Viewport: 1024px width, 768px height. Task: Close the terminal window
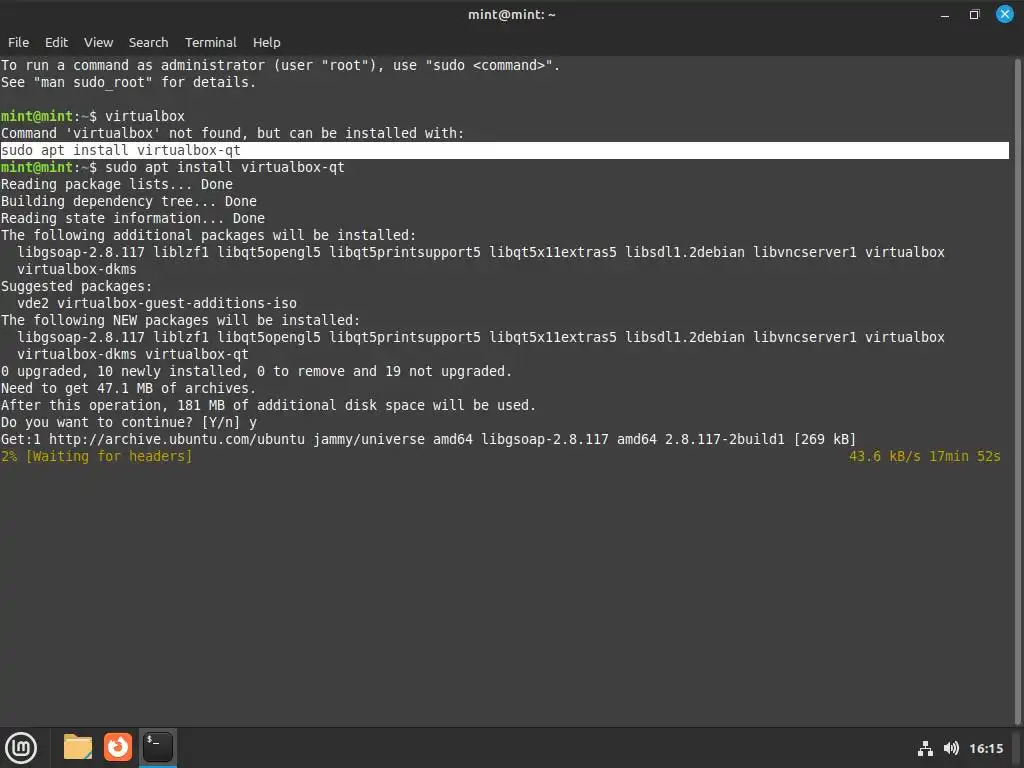(x=1004, y=14)
